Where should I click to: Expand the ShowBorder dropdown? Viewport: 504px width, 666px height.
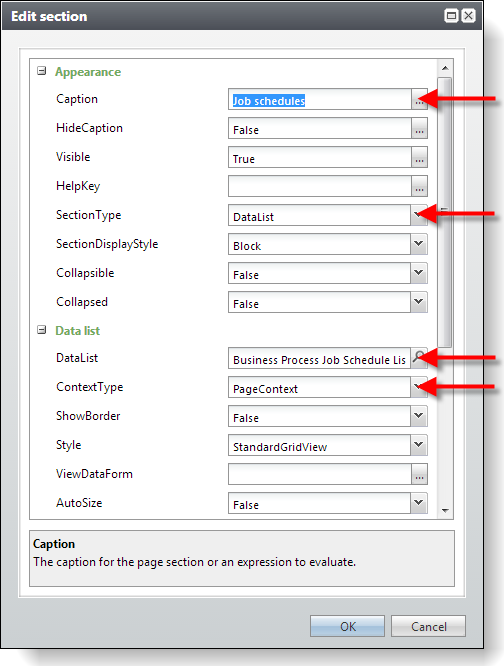(419, 416)
